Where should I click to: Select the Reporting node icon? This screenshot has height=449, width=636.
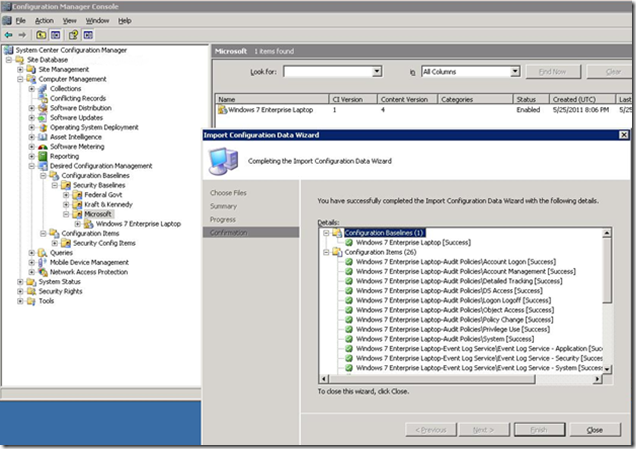(42, 156)
